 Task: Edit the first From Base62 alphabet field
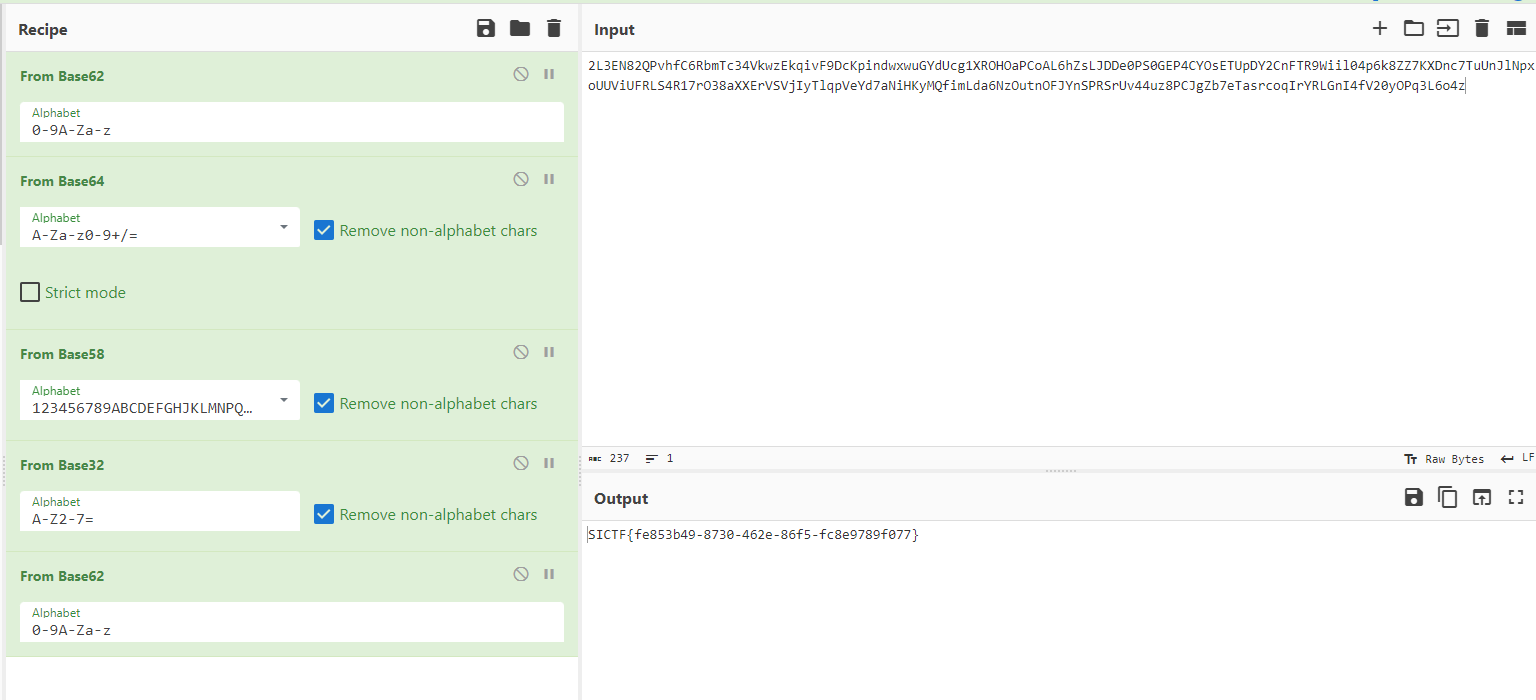coord(292,129)
